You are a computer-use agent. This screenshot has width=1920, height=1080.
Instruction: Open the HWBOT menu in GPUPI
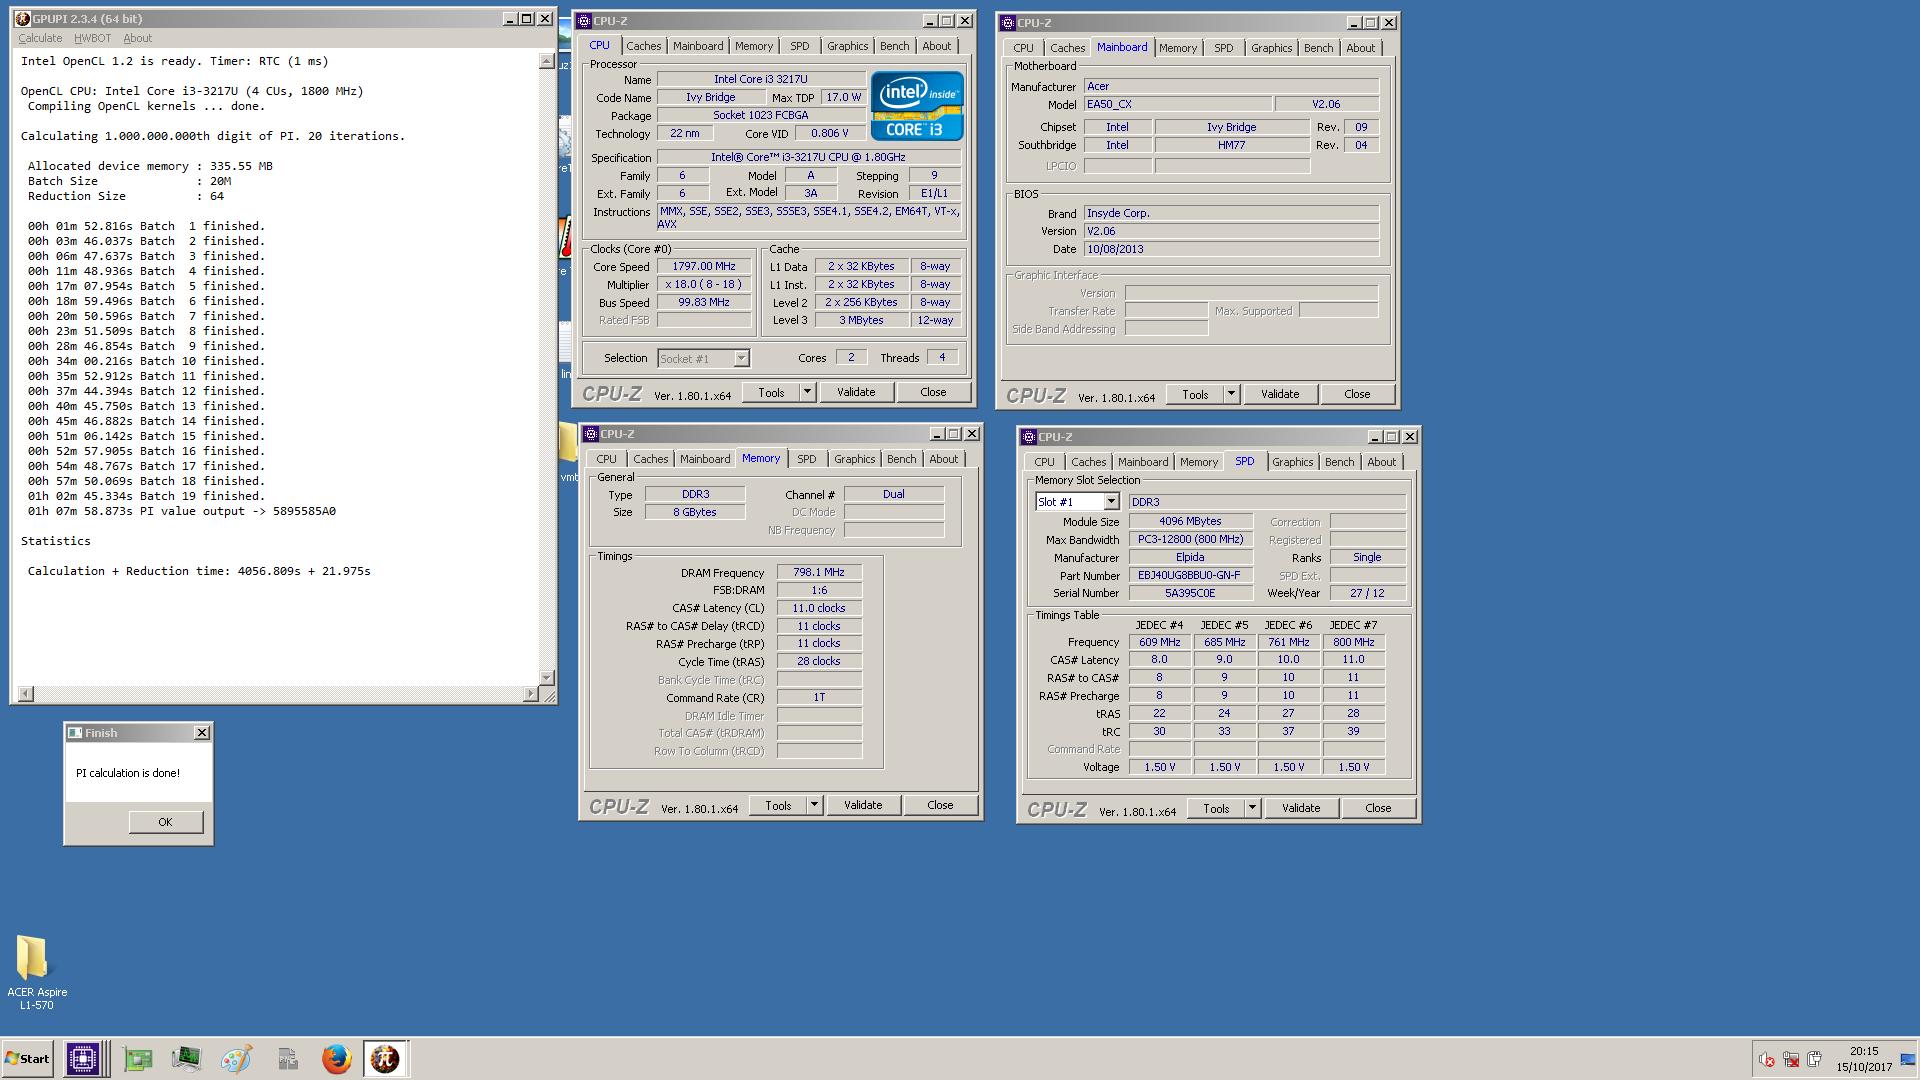click(93, 38)
